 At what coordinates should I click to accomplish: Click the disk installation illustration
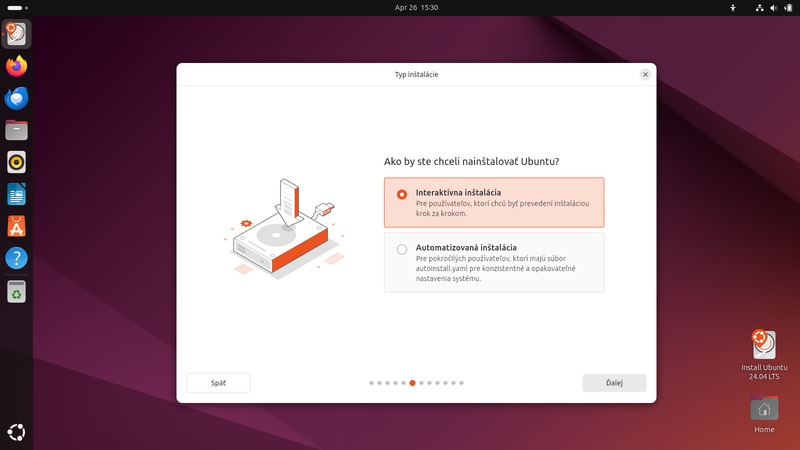click(x=284, y=228)
